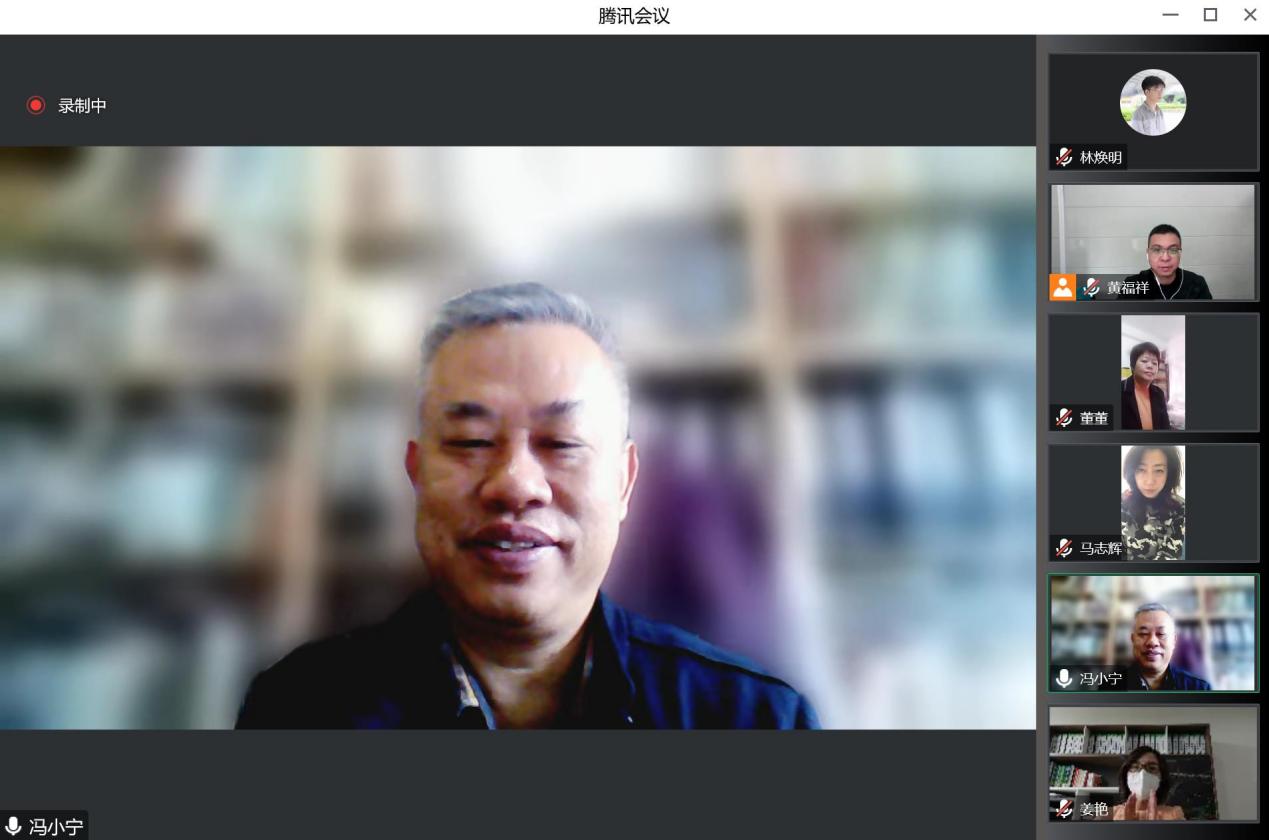Click the active mic icon in 冯小宁's sidebar tile
1269x840 pixels.
(x=1064, y=678)
